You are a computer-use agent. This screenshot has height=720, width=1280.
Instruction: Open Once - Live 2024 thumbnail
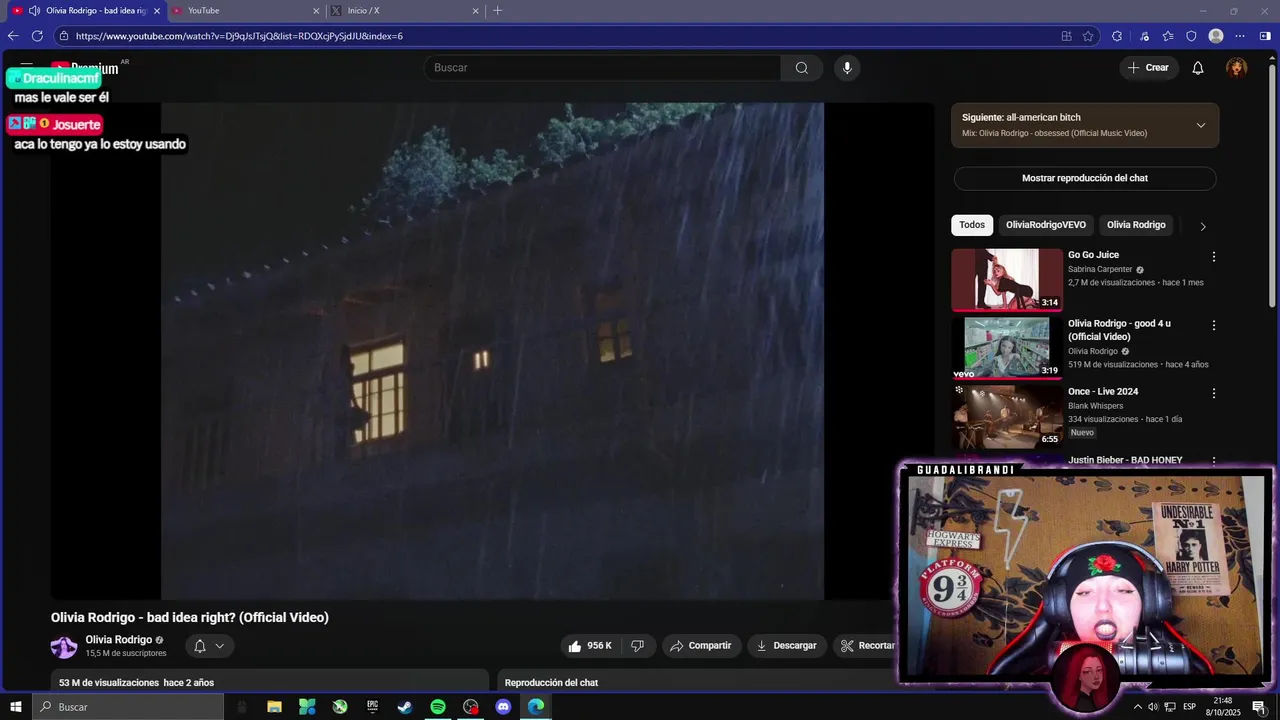click(x=1007, y=417)
